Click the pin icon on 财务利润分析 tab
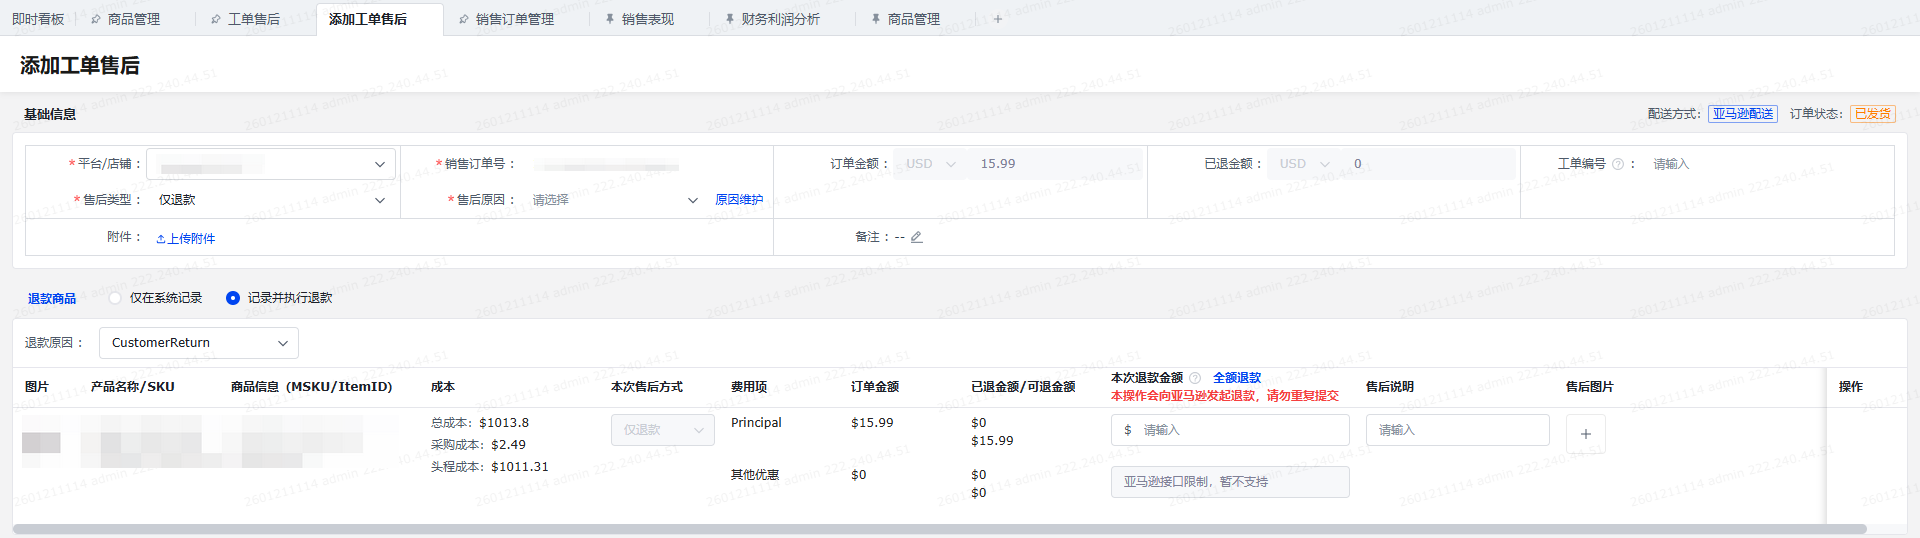The width and height of the screenshot is (1920, 538). click(729, 19)
